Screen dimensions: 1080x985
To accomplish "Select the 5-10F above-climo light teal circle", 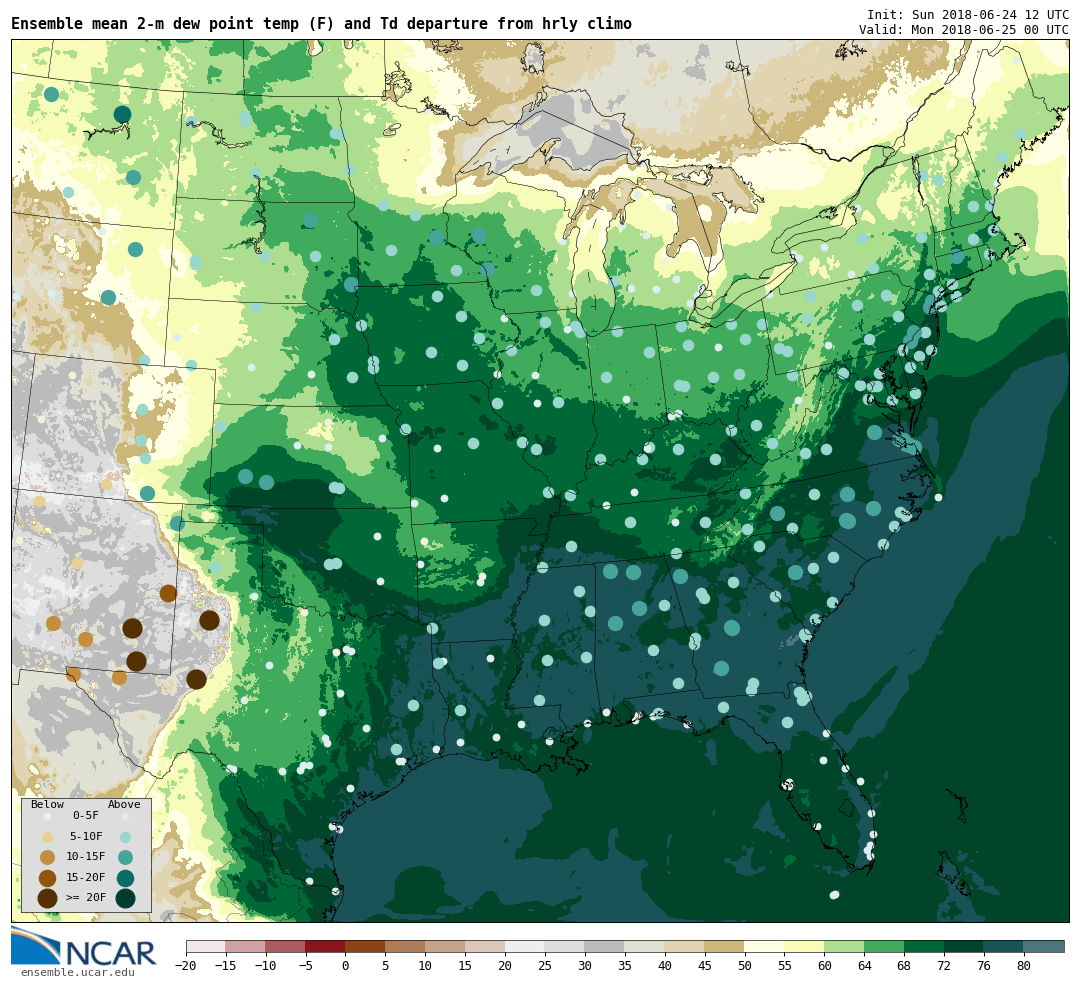I will point(125,838).
